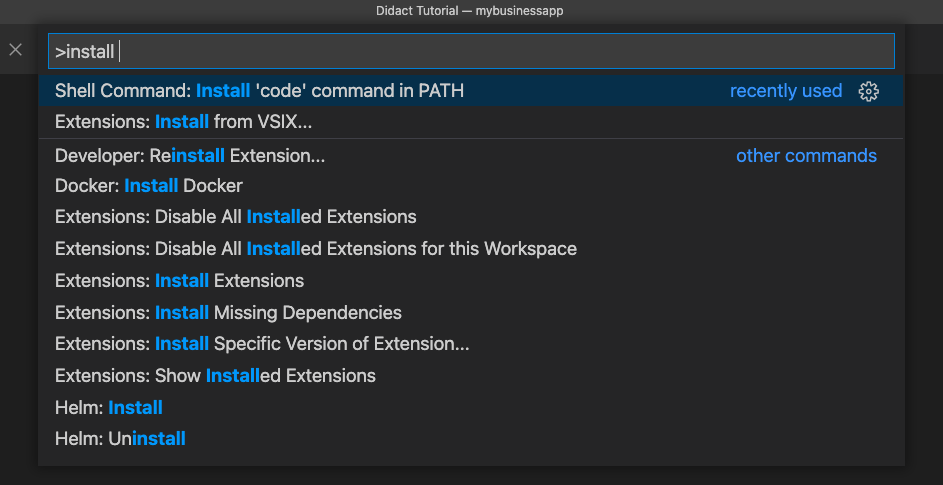The height and width of the screenshot is (485, 943).
Task: Open Extensions: Install Extensions
Action: [471, 281]
